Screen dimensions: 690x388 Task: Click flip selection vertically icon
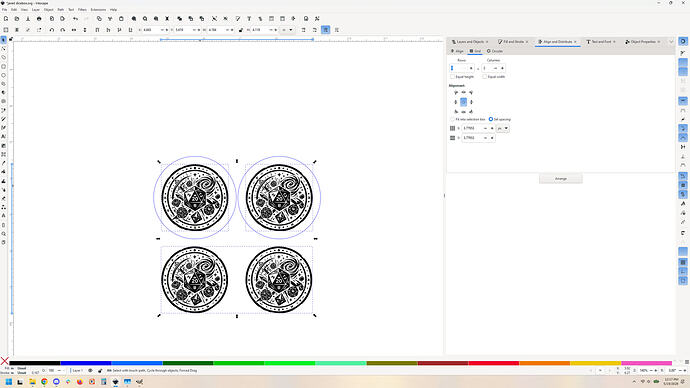coord(85,30)
